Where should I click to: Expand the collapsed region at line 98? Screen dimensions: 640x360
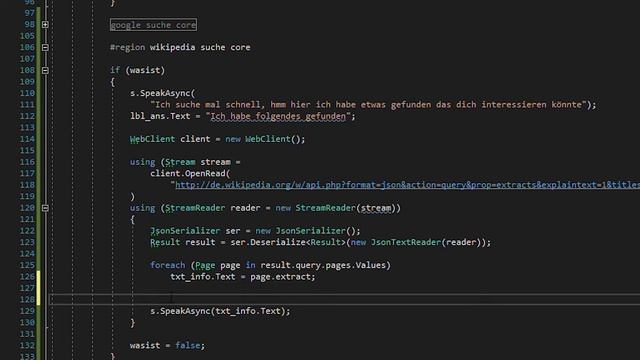pos(45,24)
